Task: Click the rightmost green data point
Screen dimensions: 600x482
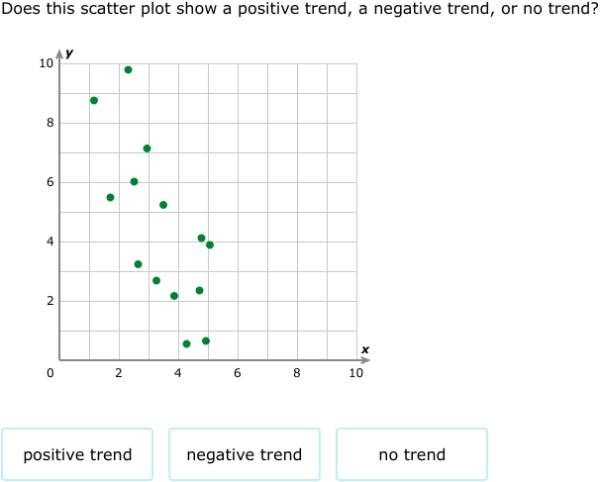Action: [210, 245]
